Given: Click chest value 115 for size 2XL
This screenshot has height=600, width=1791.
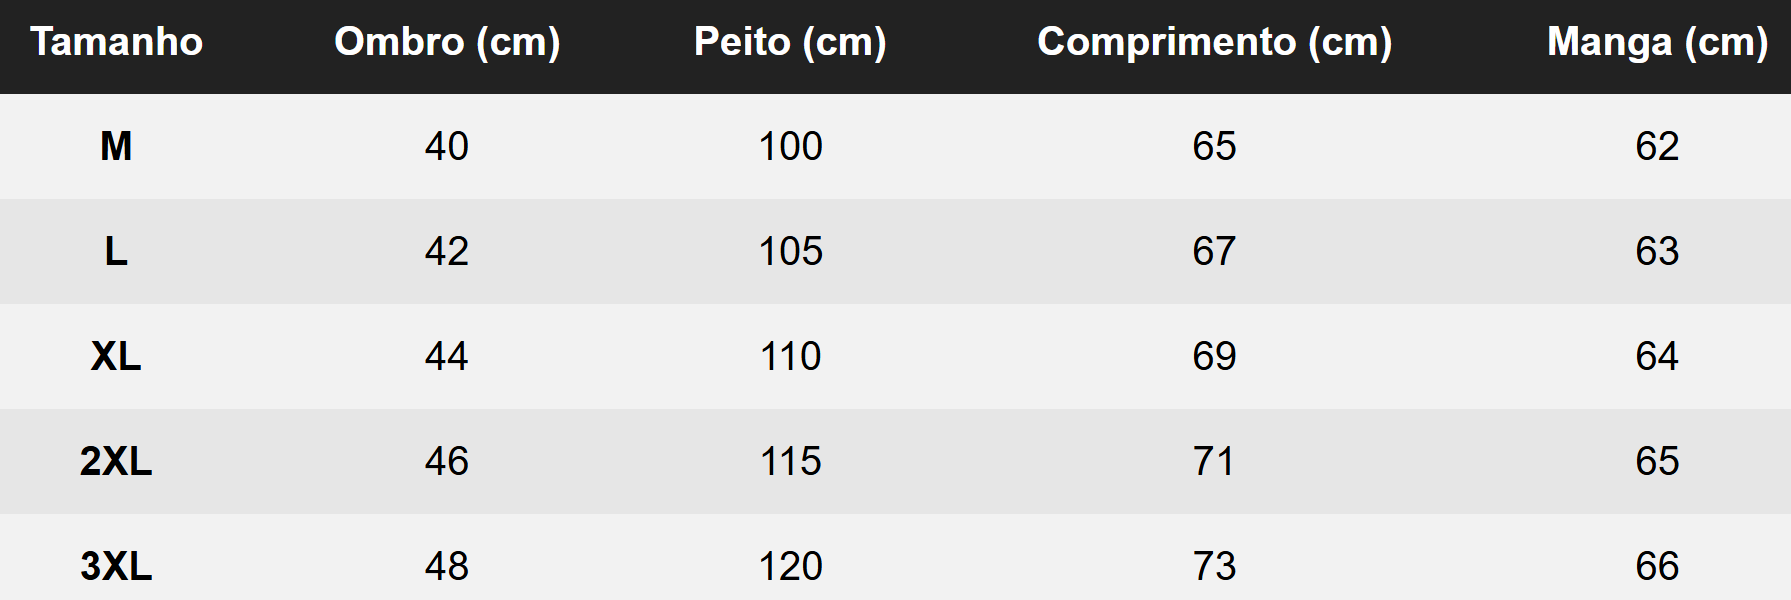Looking at the screenshot, I should click(790, 462).
